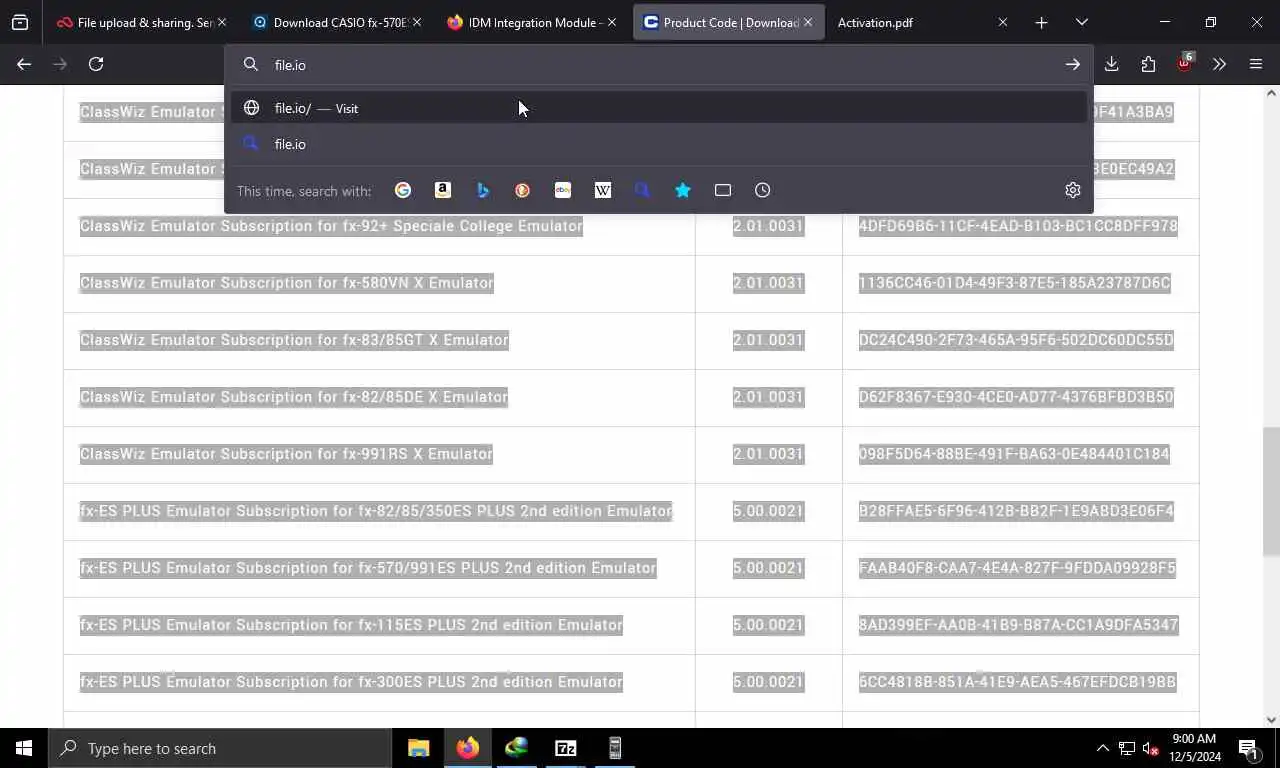Click code B28FFAE5-6F96-412B-BB2F-1E9ABD3E06F4
1280x768 pixels.
pos(1016,511)
